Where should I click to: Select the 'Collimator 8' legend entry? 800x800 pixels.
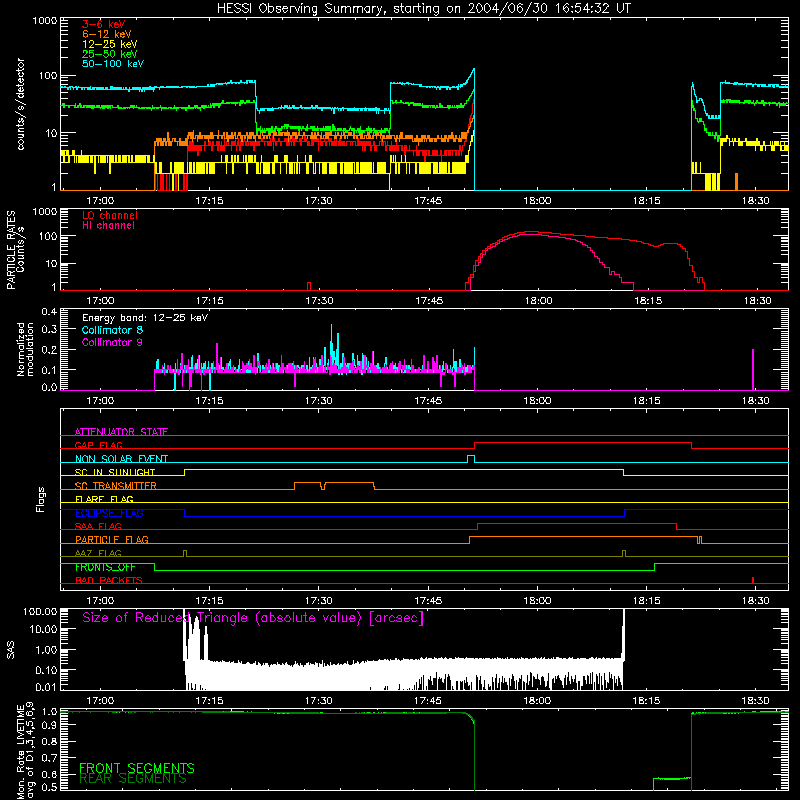(112, 330)
